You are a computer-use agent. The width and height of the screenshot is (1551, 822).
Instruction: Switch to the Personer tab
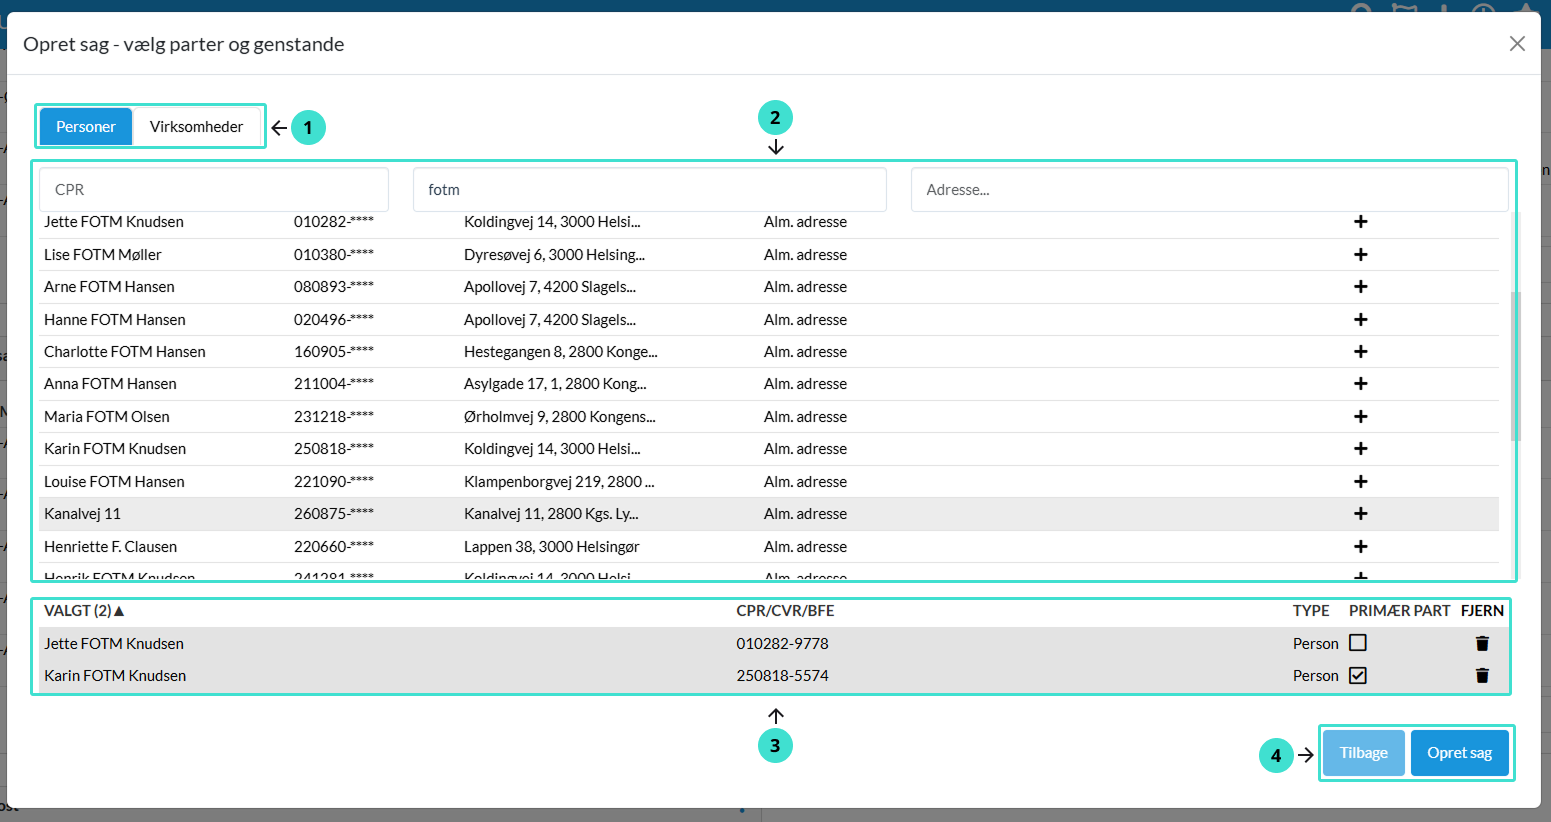click(x=86, y=127)
